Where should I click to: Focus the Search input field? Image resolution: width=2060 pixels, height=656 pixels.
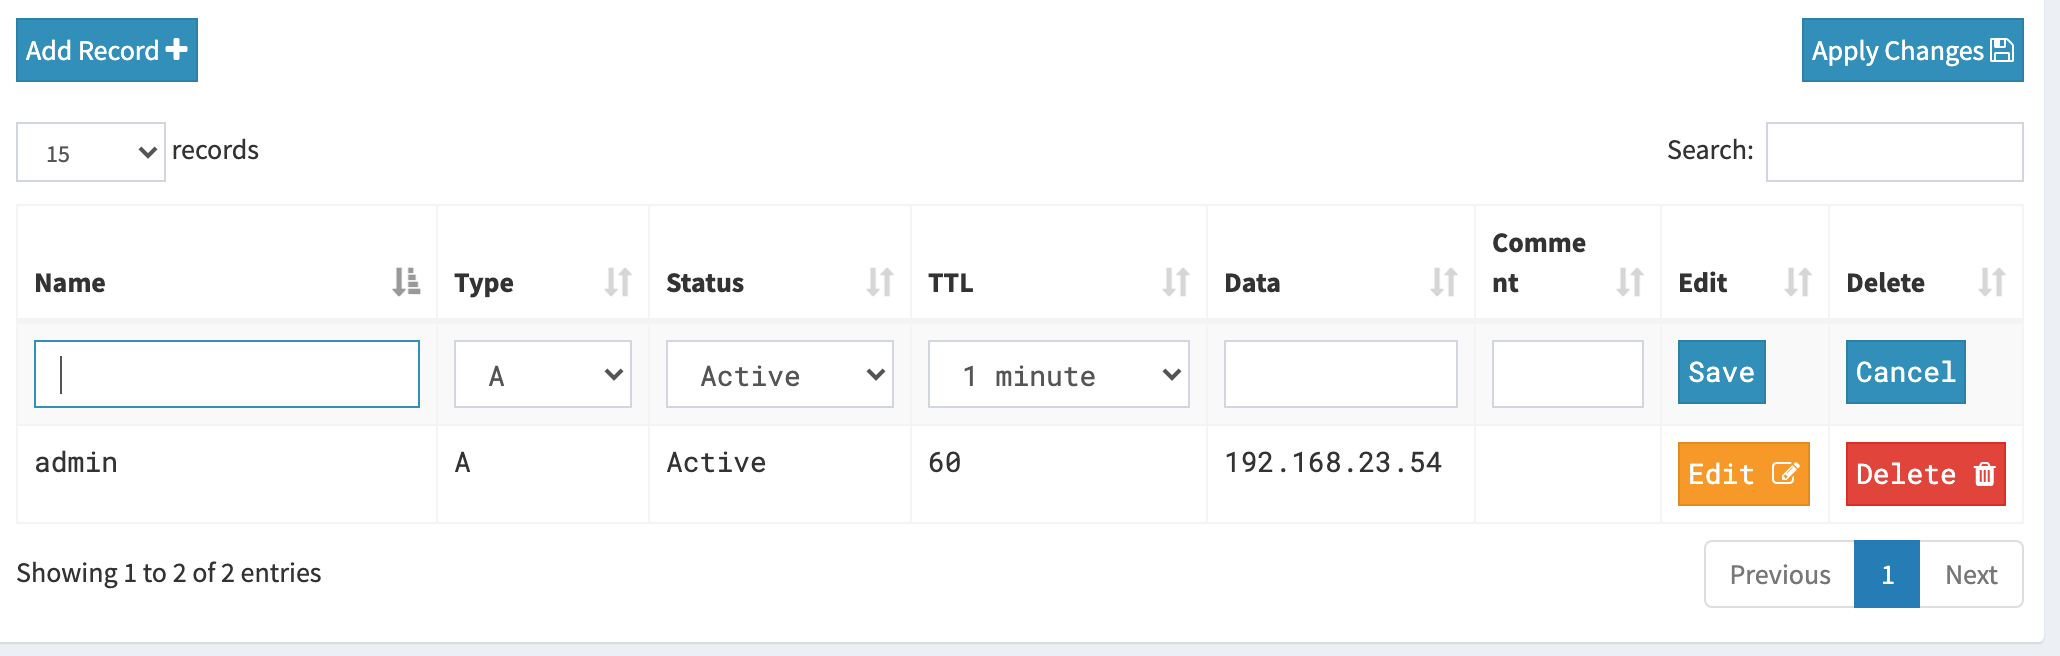pos(1895,152)
